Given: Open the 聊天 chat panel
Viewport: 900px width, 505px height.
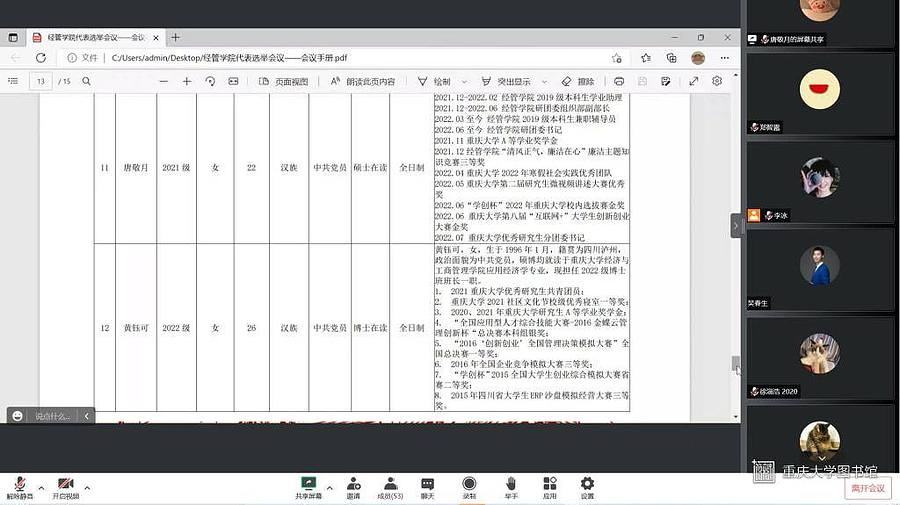Looking at the screenshot, I should (428, 488).
